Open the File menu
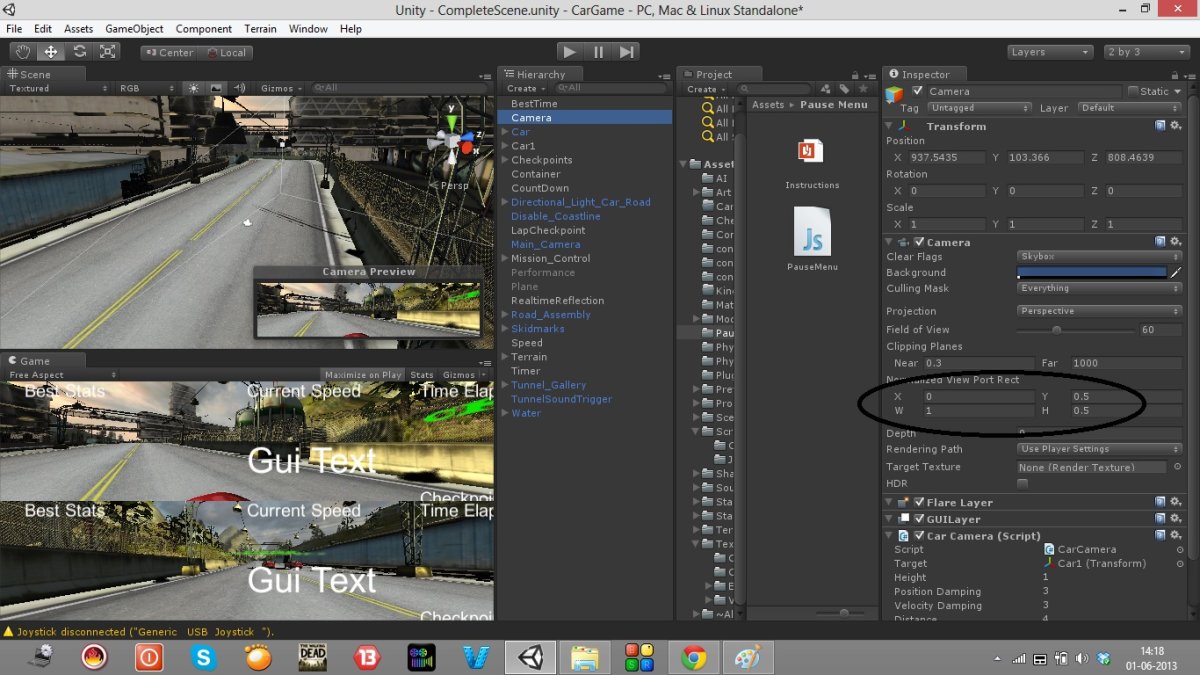Image resolution: width=1200 pixels, height=675 pixels. click(14, 29)
